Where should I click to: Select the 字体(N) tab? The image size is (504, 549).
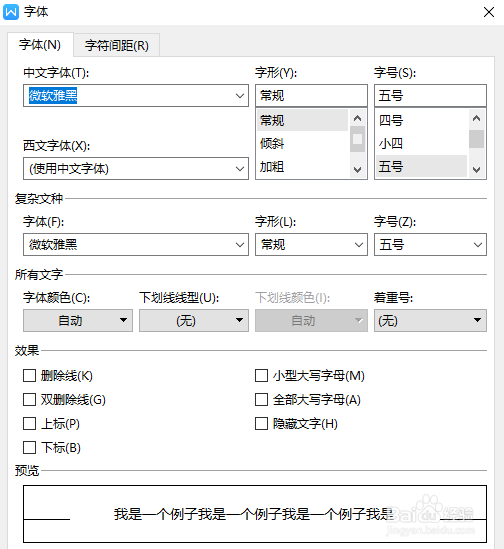(x=40, y=44)
